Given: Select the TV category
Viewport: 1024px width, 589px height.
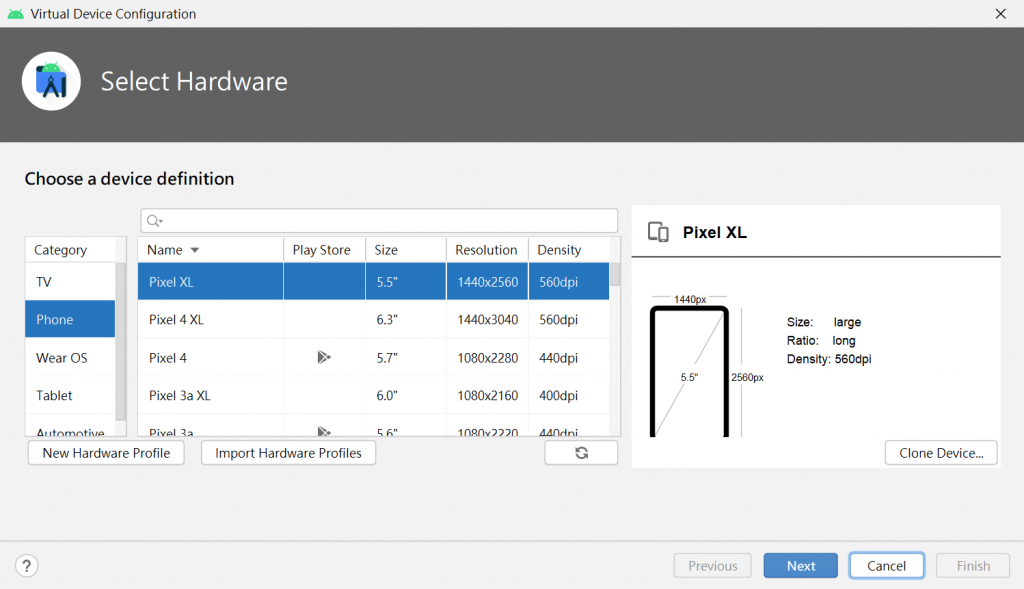Looking at the screenshot, I should pyautogui.click(x=70, y=281).
